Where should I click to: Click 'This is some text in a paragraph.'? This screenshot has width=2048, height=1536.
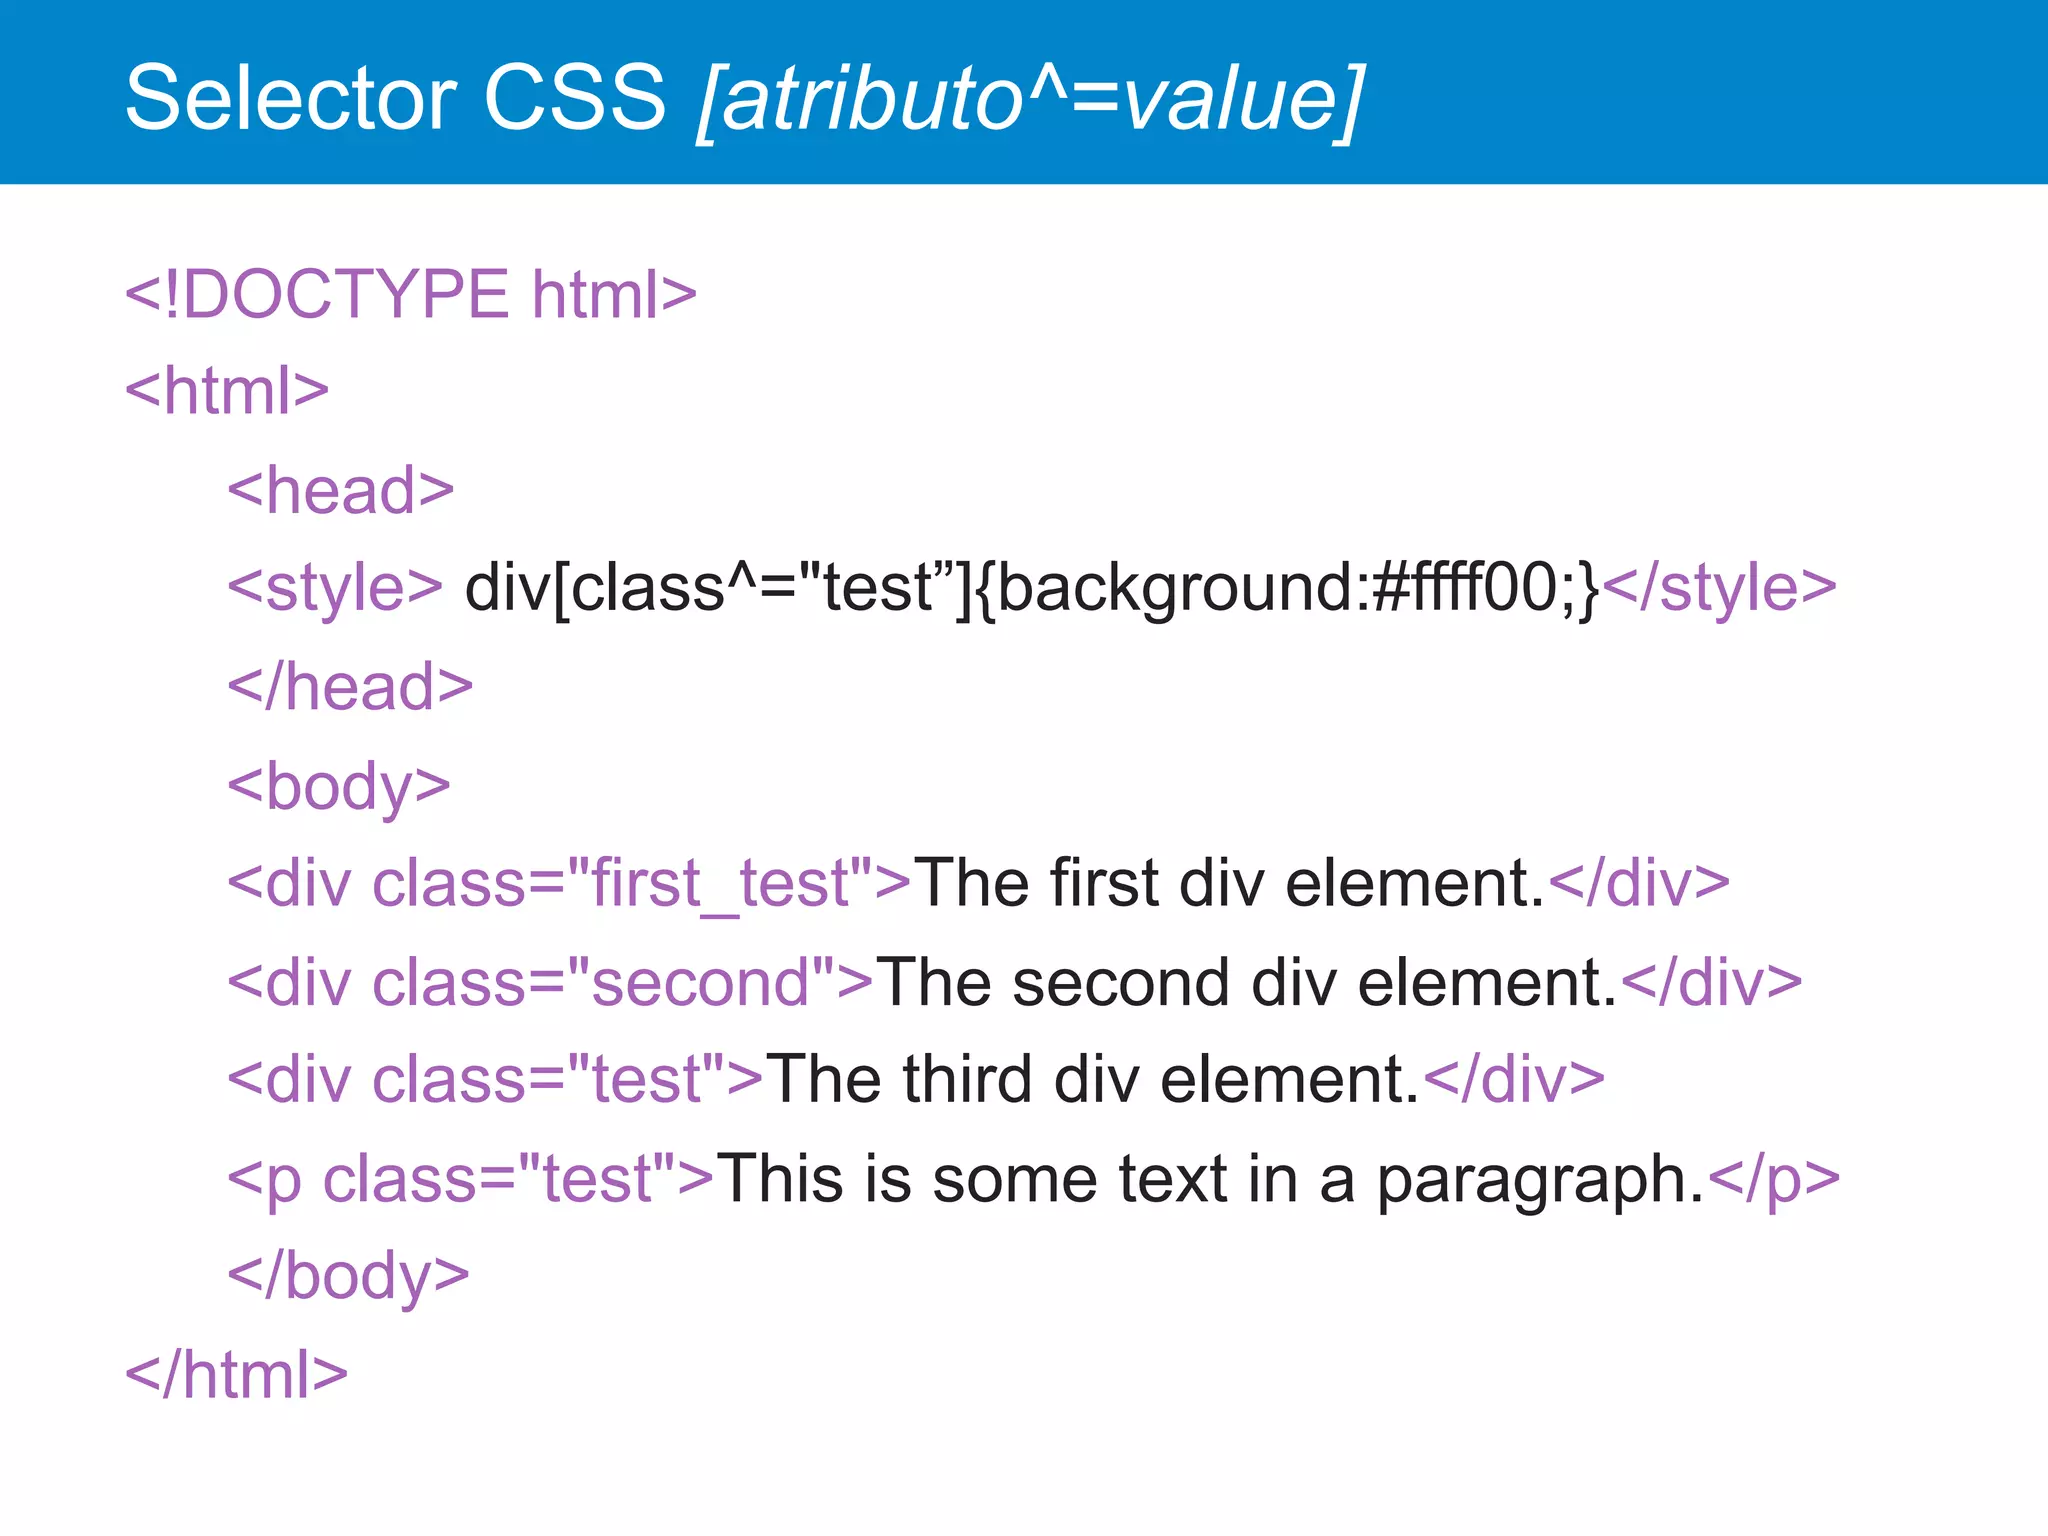click(x=1211, y=1180)
